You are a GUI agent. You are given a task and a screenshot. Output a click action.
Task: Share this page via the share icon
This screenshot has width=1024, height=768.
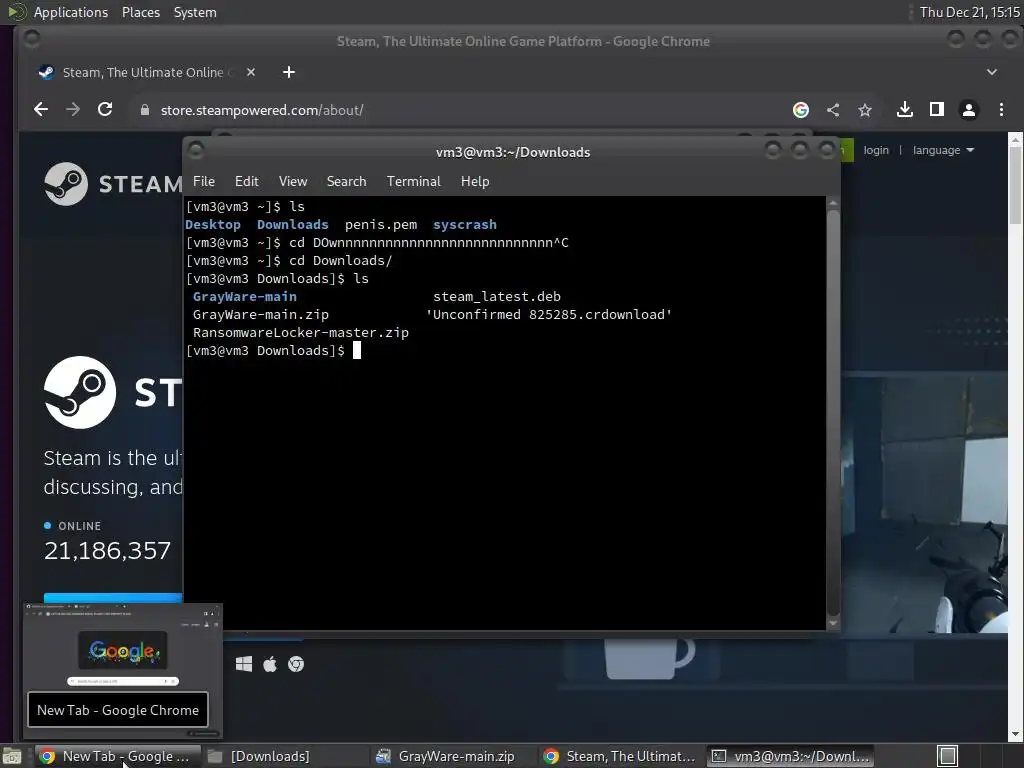point(833,110)
